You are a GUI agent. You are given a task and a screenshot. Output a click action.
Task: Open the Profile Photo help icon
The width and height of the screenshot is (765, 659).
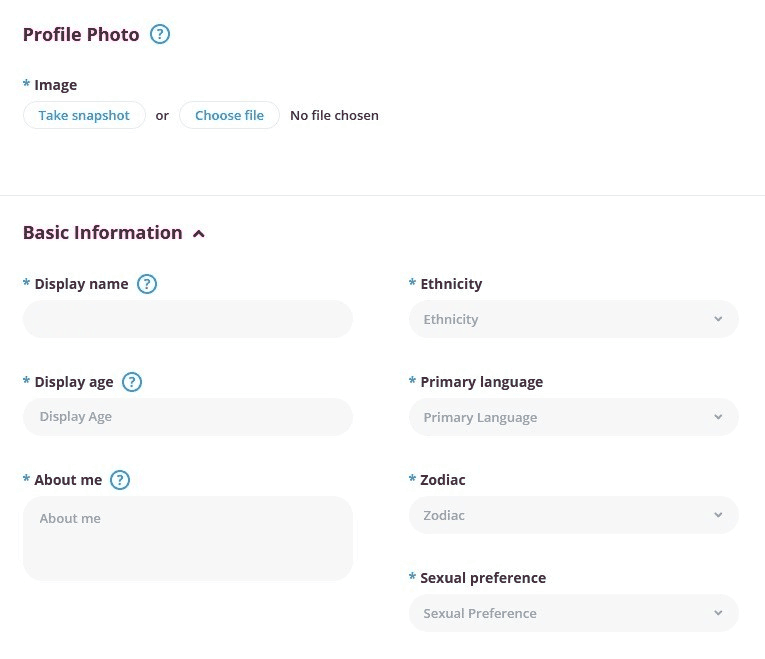160,34
